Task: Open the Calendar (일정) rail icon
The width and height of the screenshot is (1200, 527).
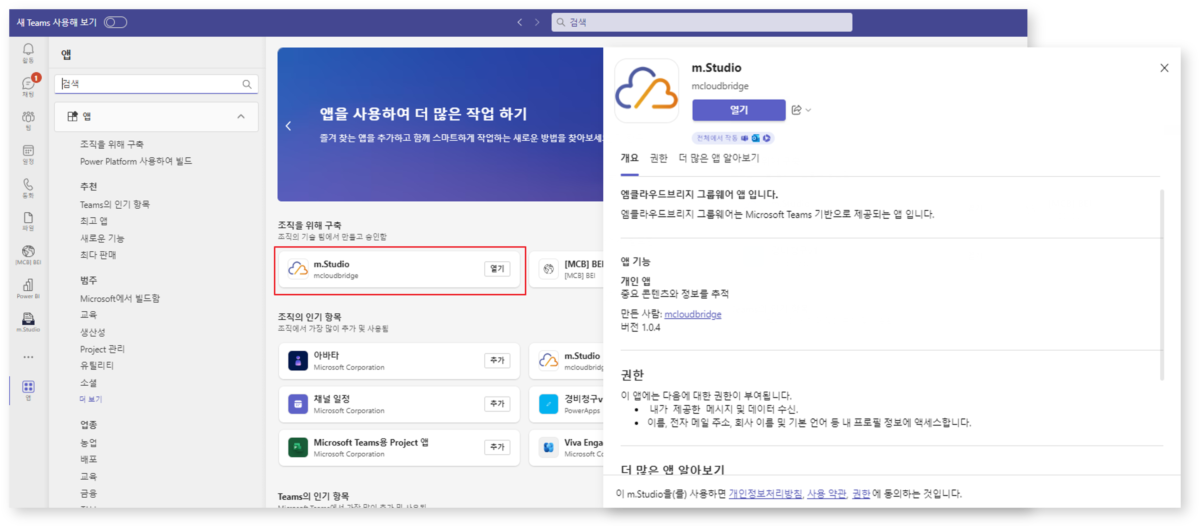Action: coord(28,153)
